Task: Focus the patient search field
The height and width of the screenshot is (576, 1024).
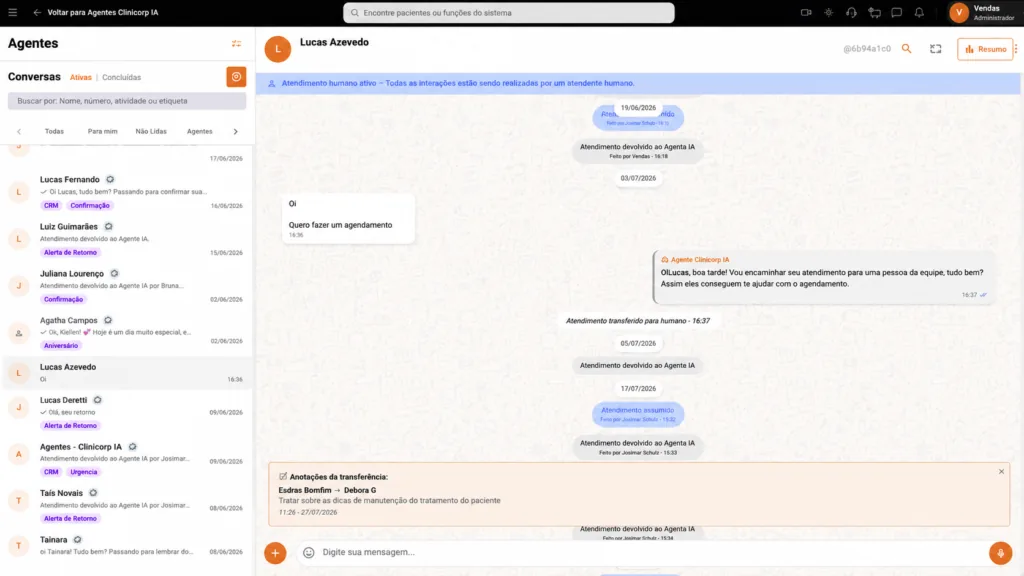Action: coord(509,12)
